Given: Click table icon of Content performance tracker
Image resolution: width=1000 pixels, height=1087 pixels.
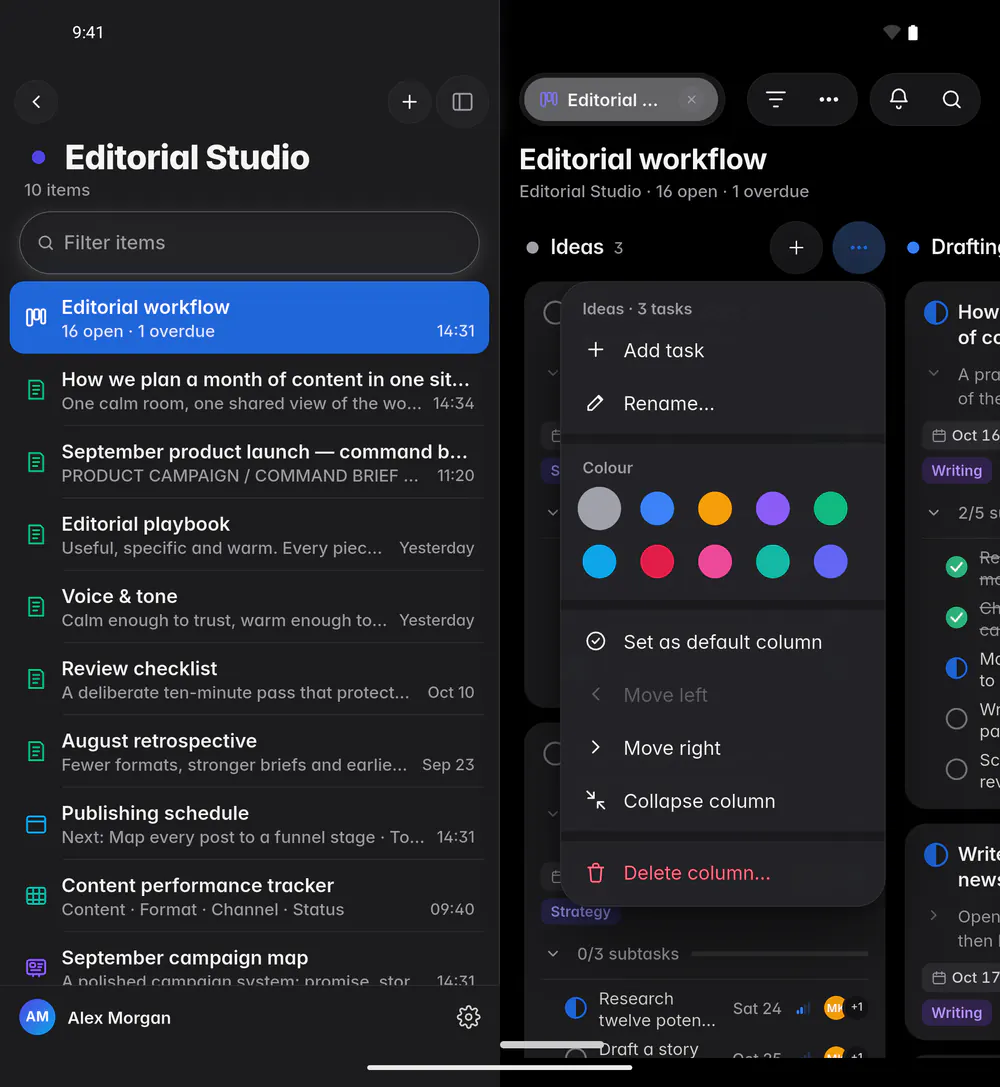Looking at the screenshot, I should (36, 896).
